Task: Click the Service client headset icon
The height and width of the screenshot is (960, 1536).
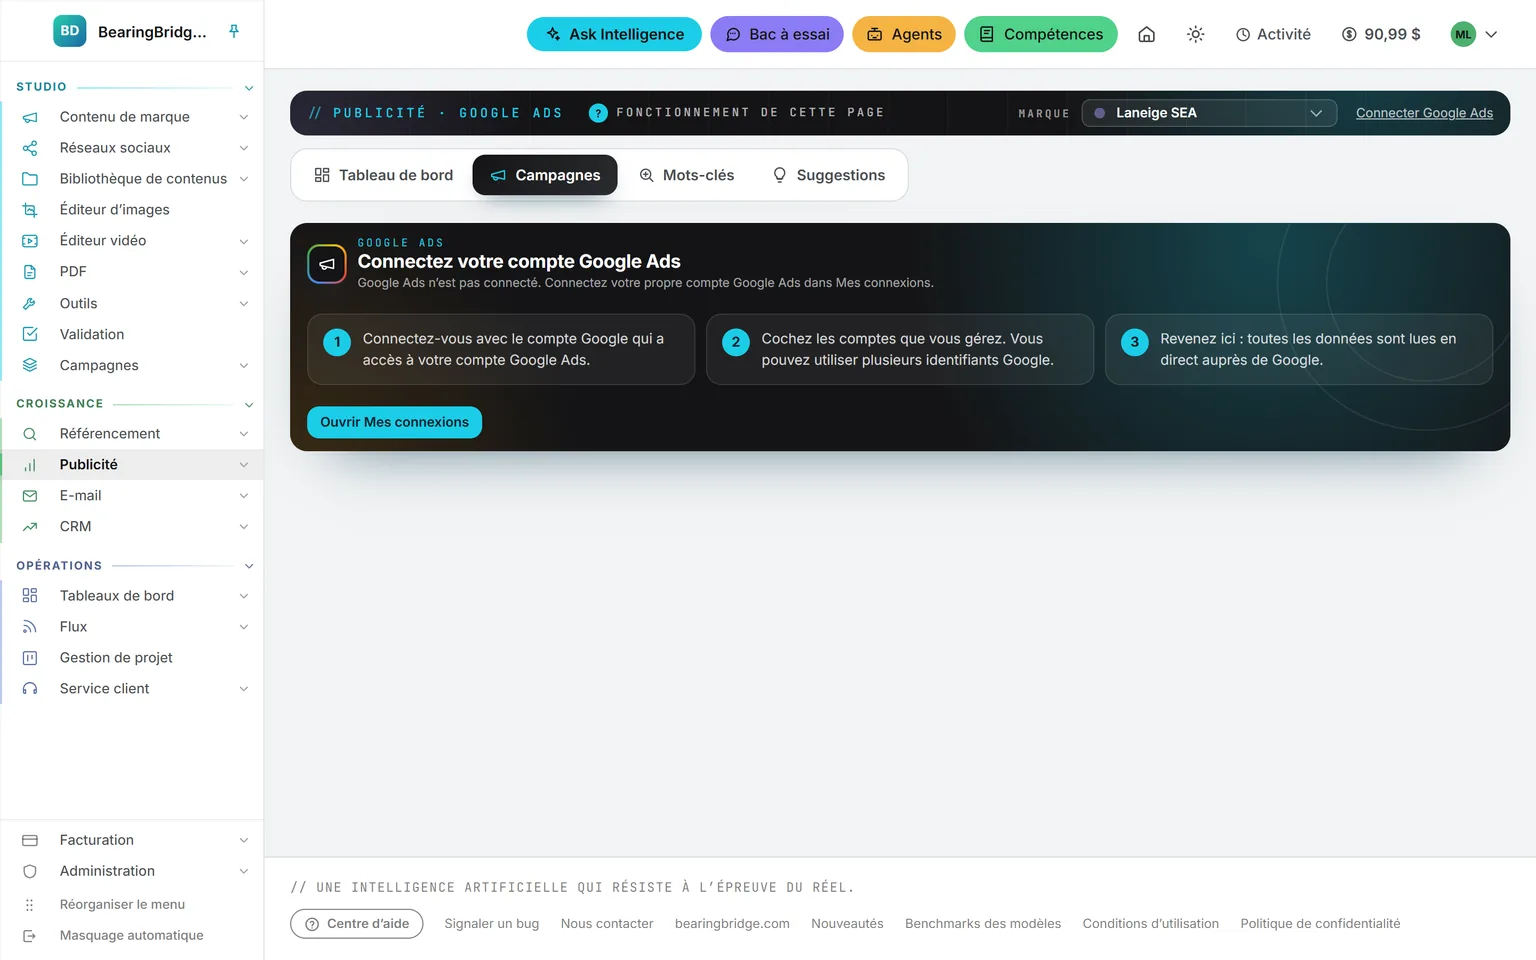Action: (x=30, y=689)
